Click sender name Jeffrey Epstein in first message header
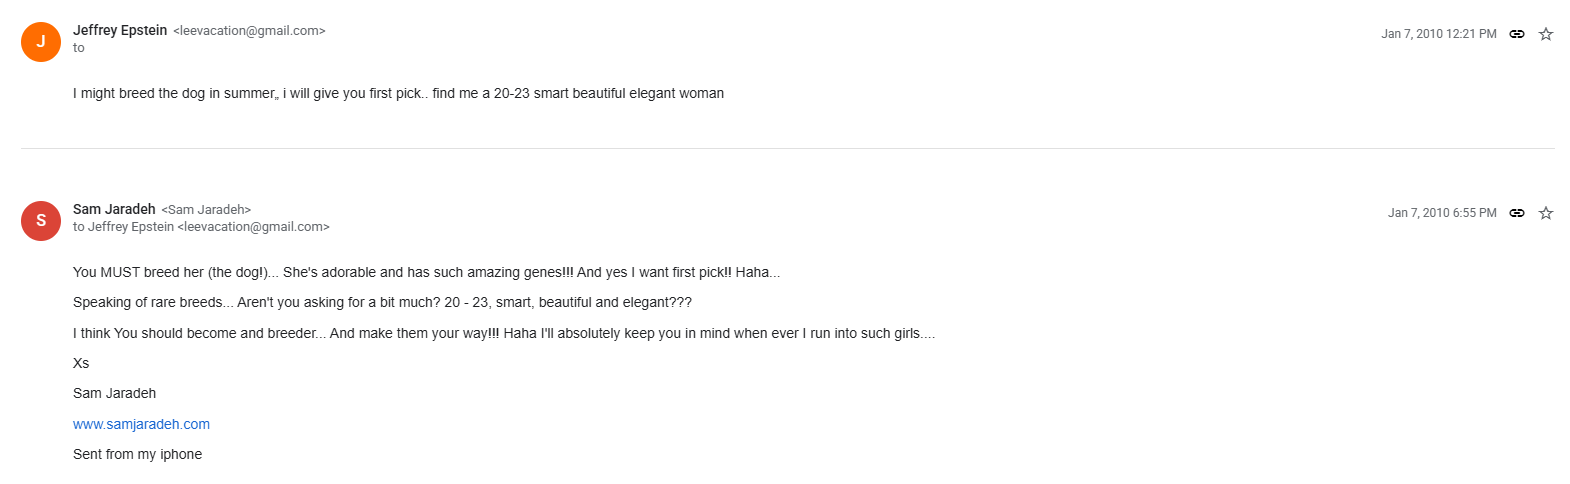The image size is (1570, 484). tap(120, 30)
